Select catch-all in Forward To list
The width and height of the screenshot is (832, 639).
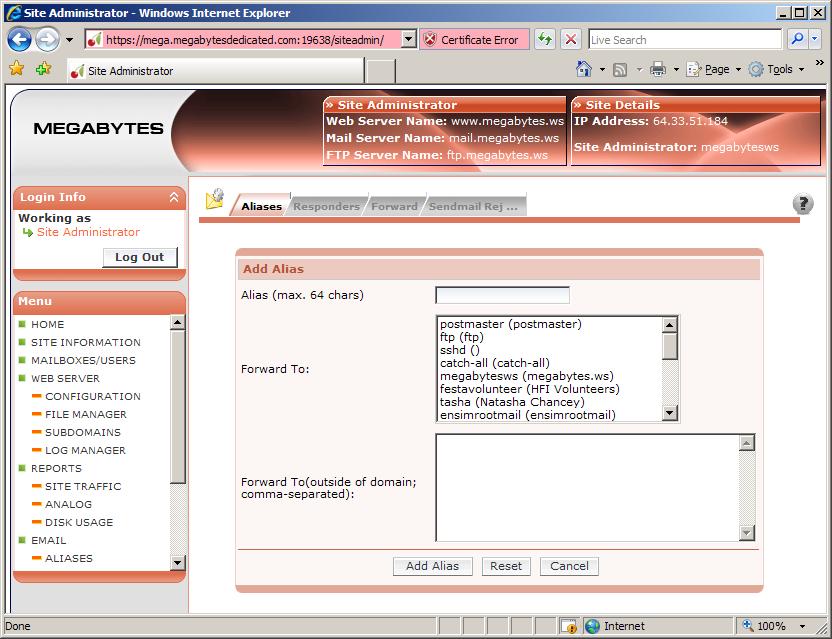(x=494, y=363)
